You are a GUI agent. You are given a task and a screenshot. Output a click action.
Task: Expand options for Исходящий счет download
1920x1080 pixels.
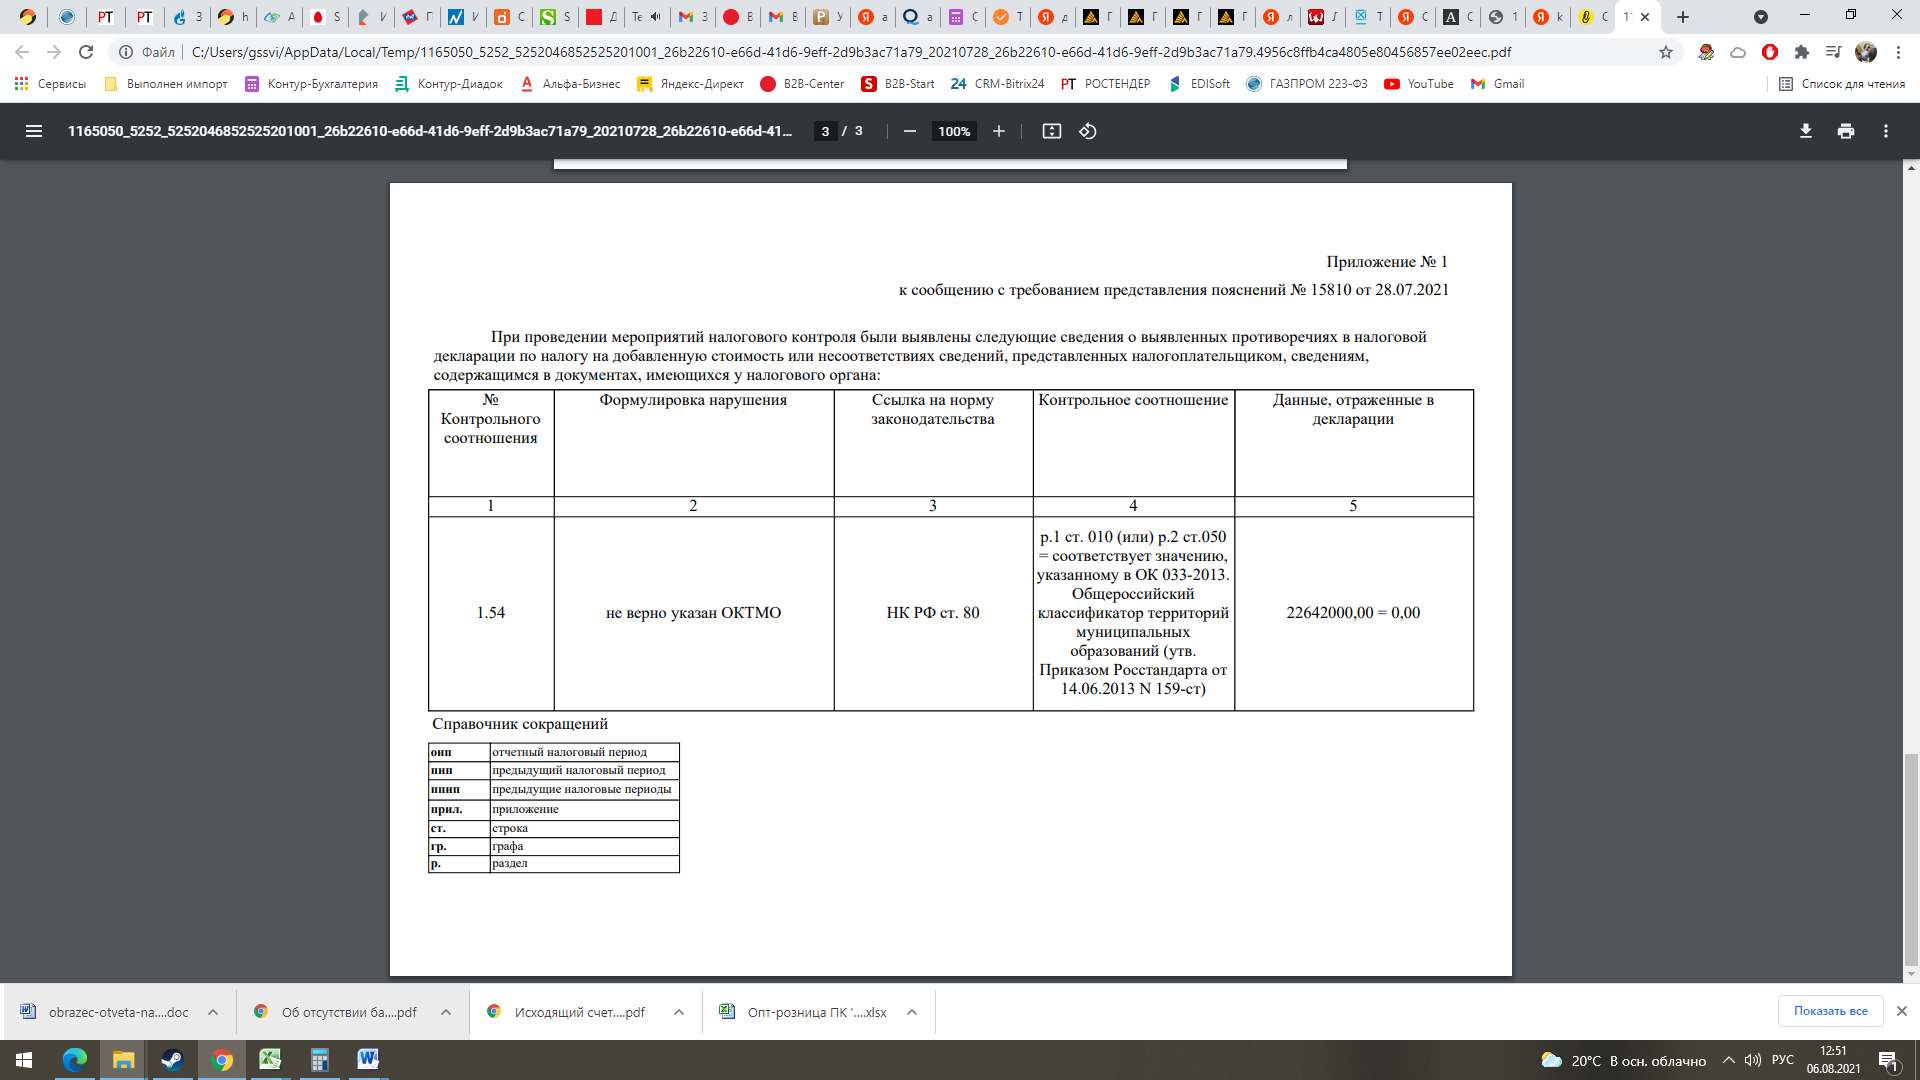[x=679, y=1012]
